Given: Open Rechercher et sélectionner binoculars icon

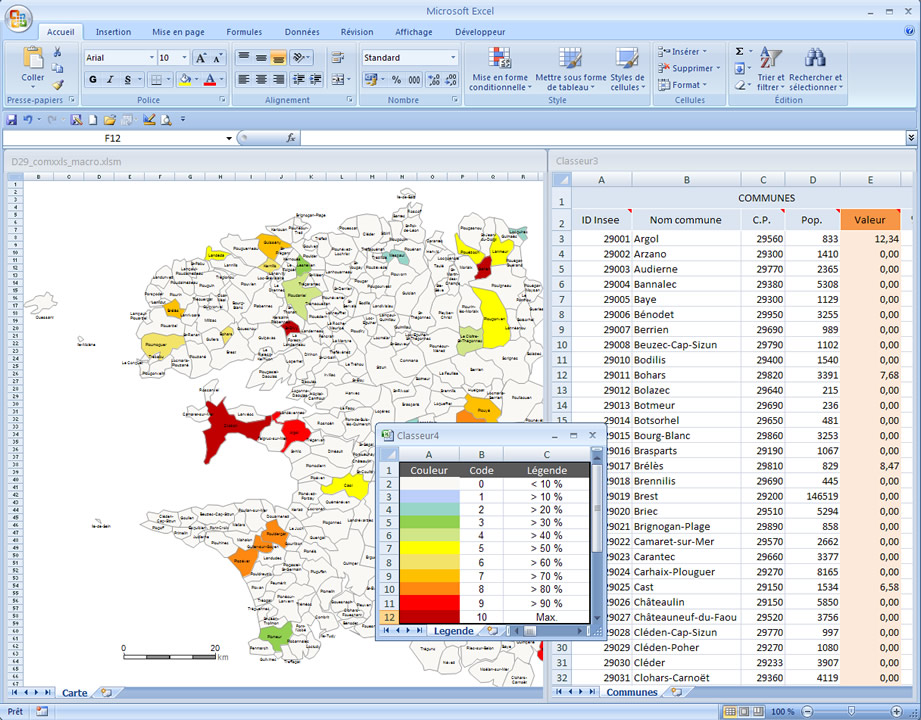Looking at the screenshot, I should (x=815, y=58).
